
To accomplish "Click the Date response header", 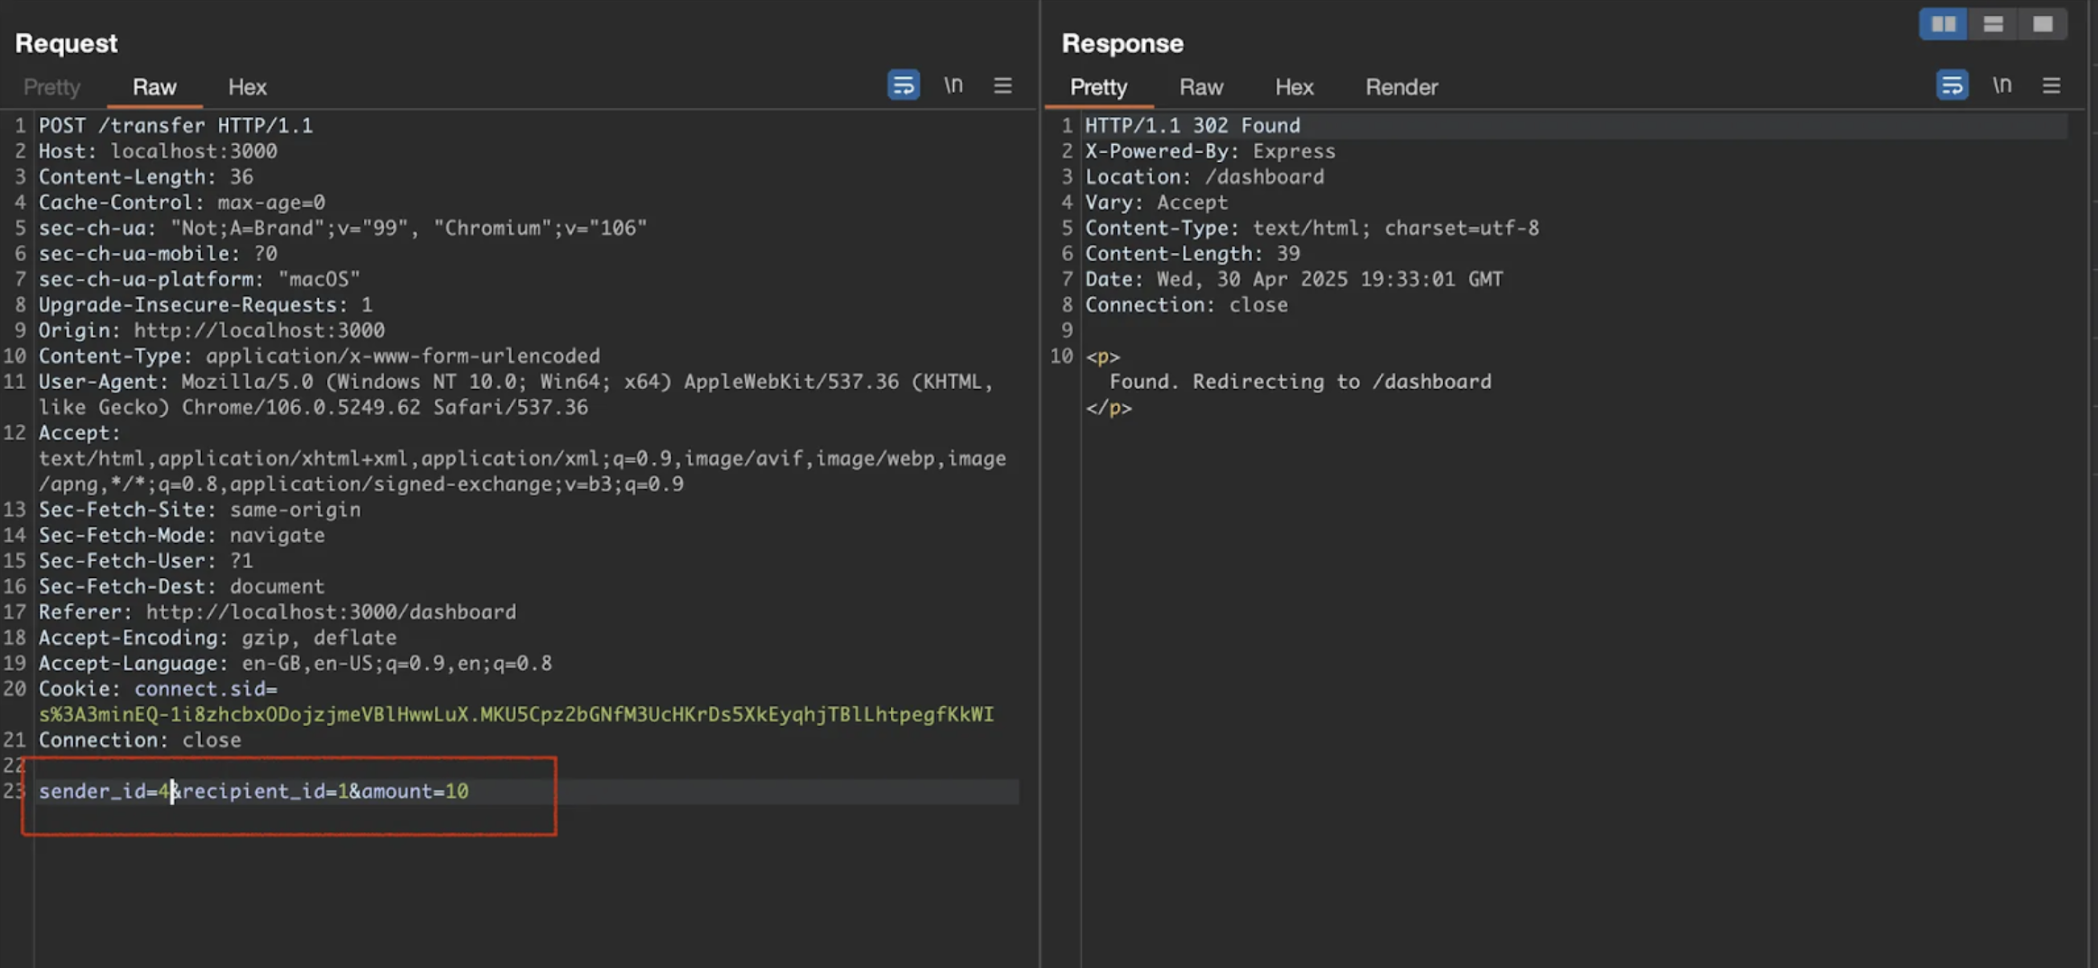I will (1294, 279).
